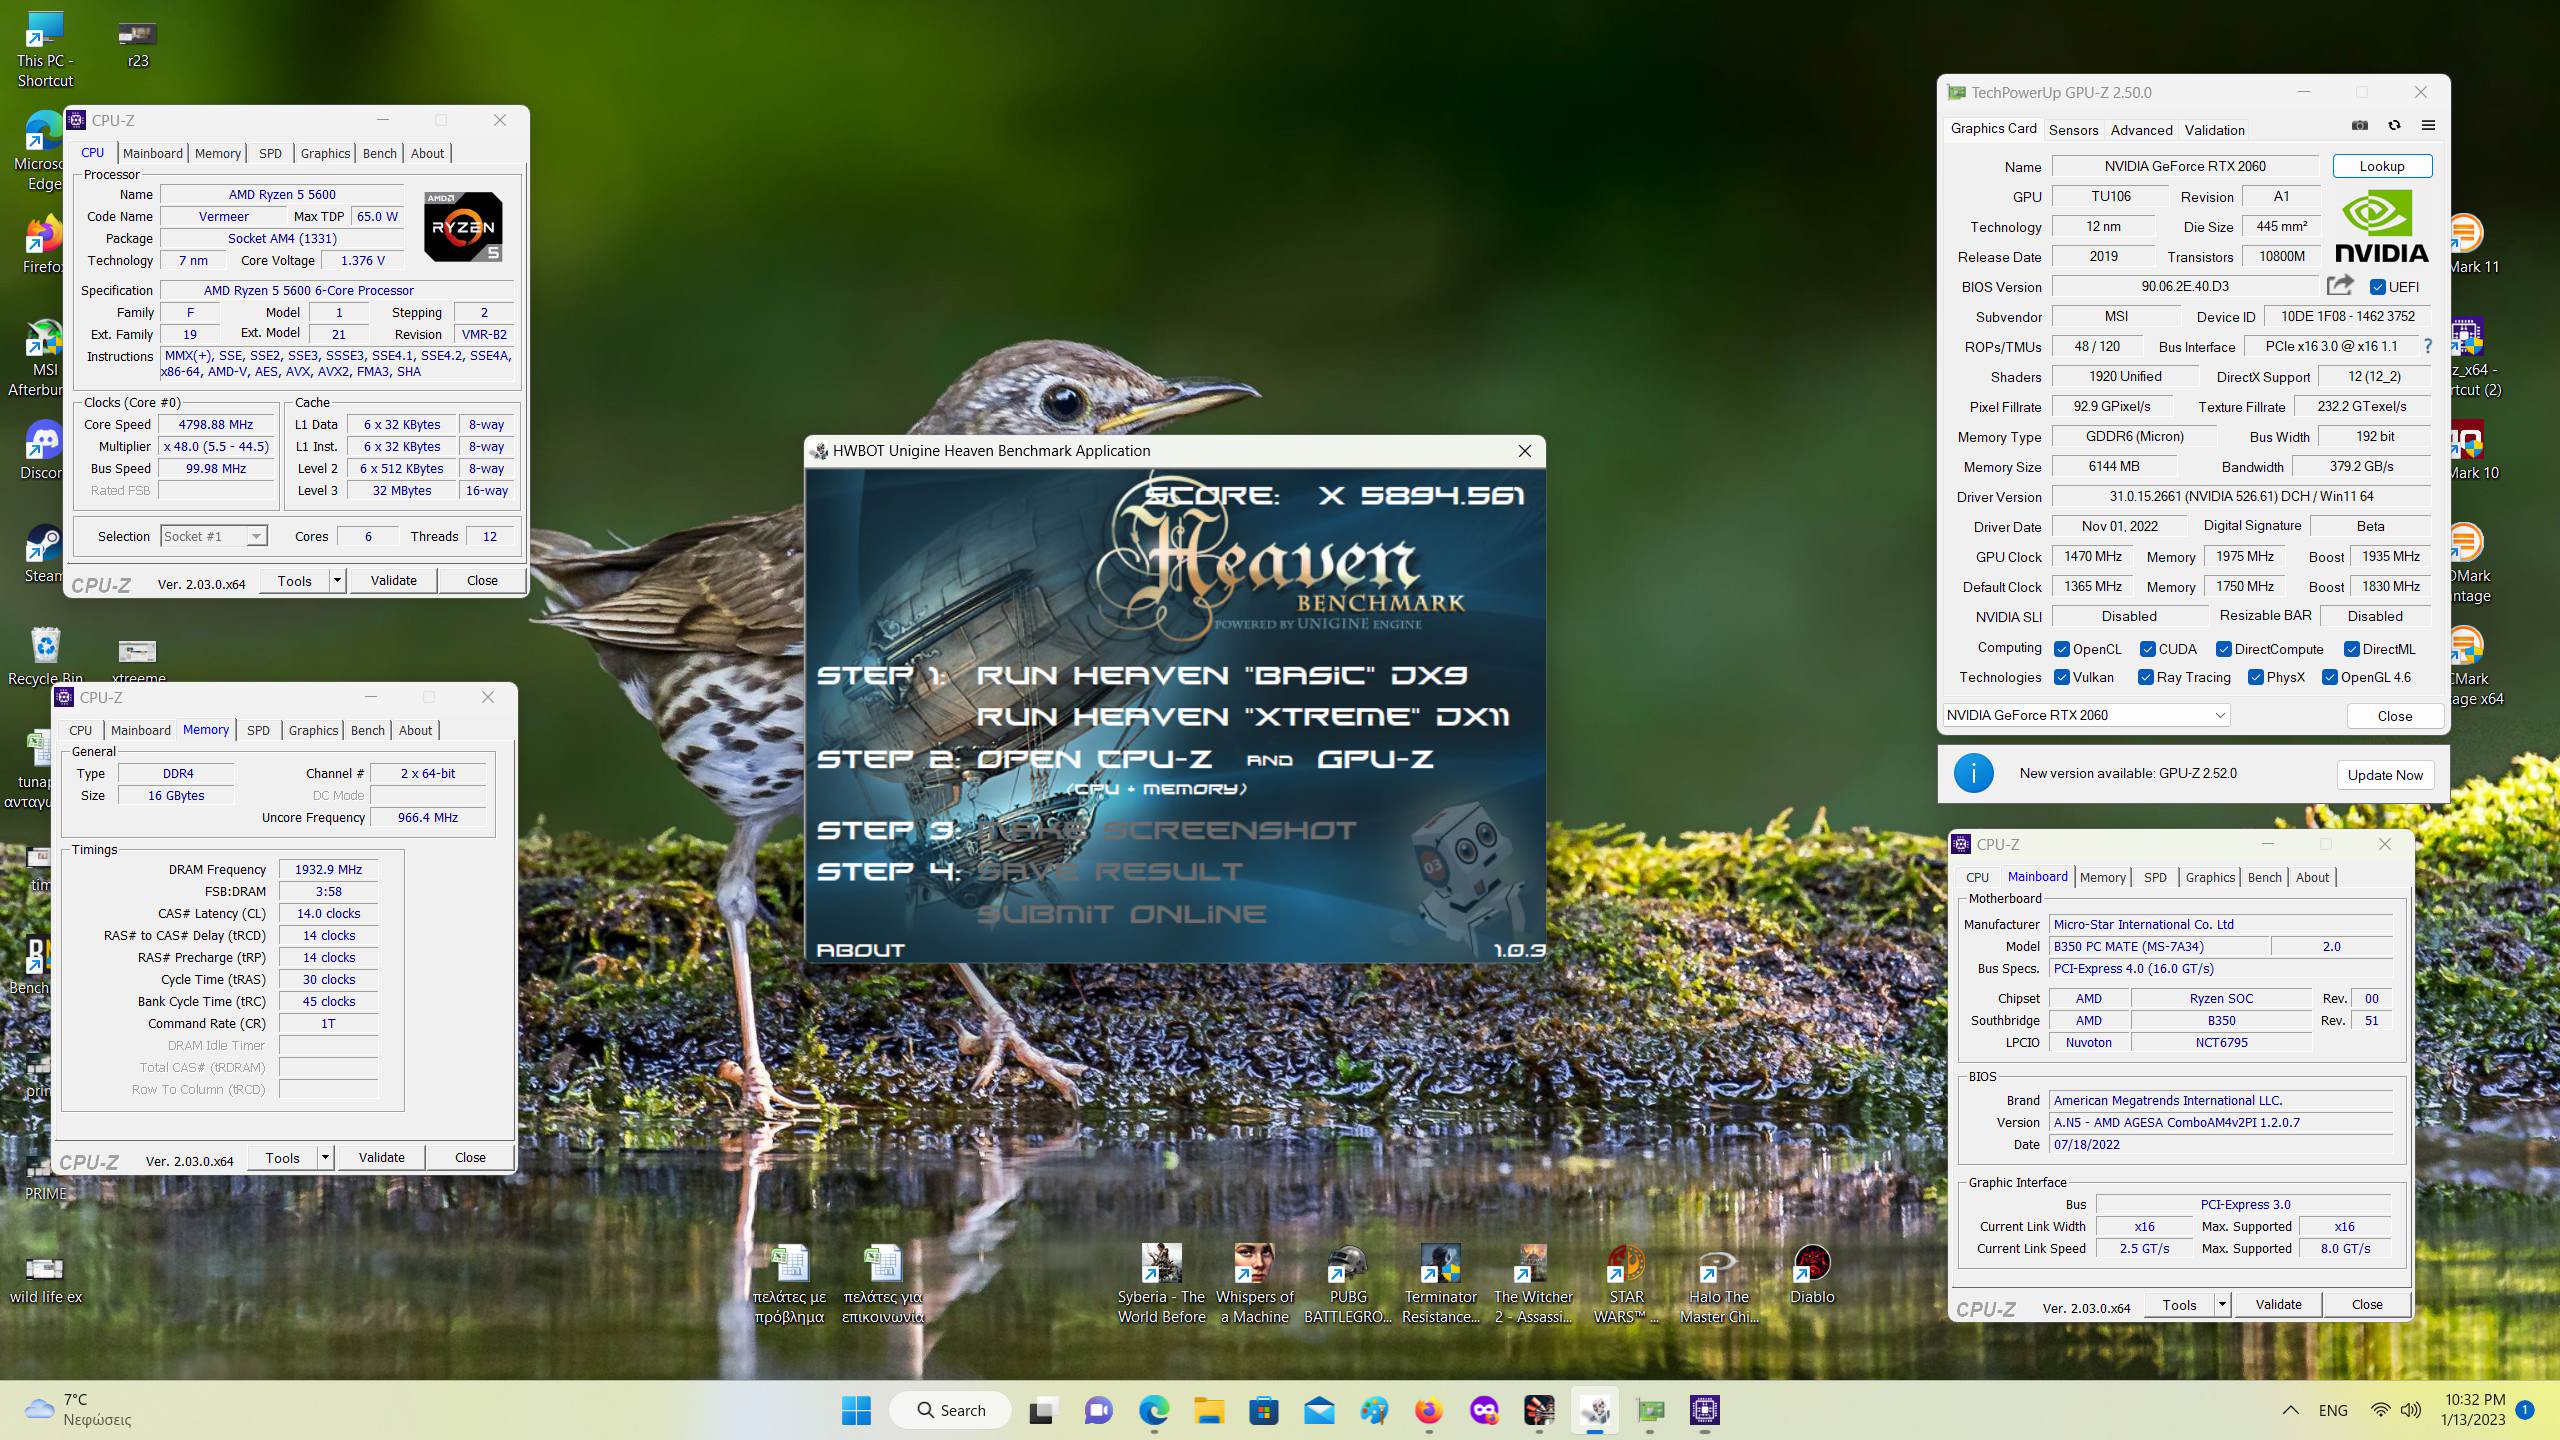This screenshot has width=2560, height=1440.
Task: Toggle the DirectML checkbox
Action: coord(2352,649)
